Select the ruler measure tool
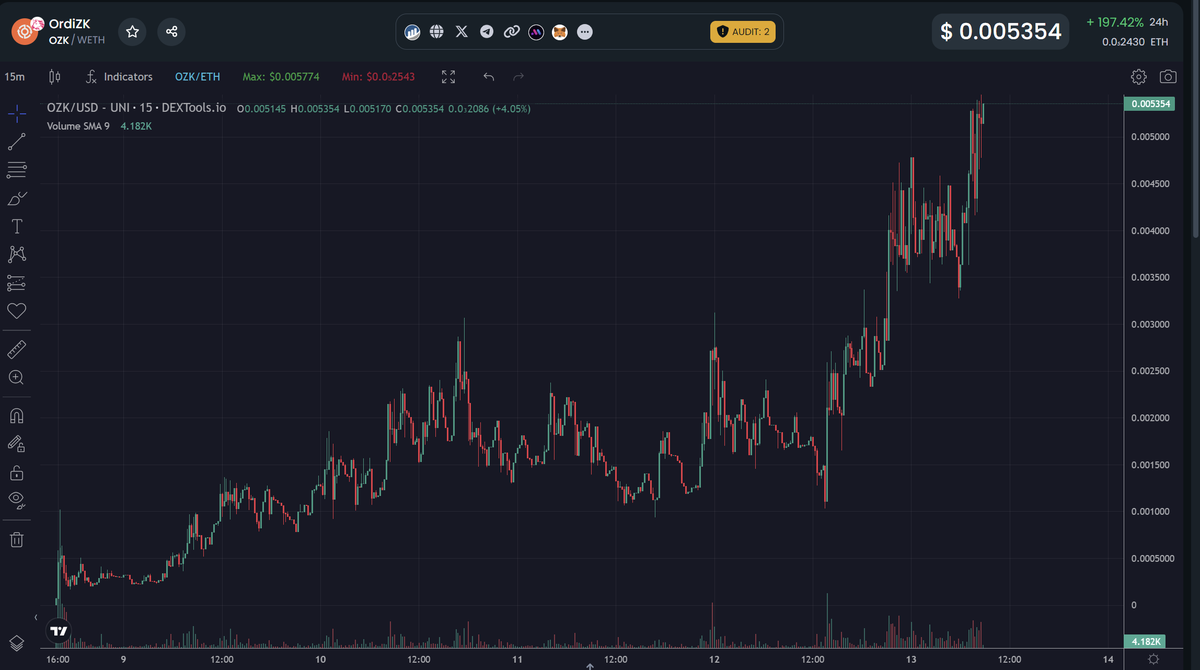This screenshot has width=1200, height=670. (x=17, y=349)
